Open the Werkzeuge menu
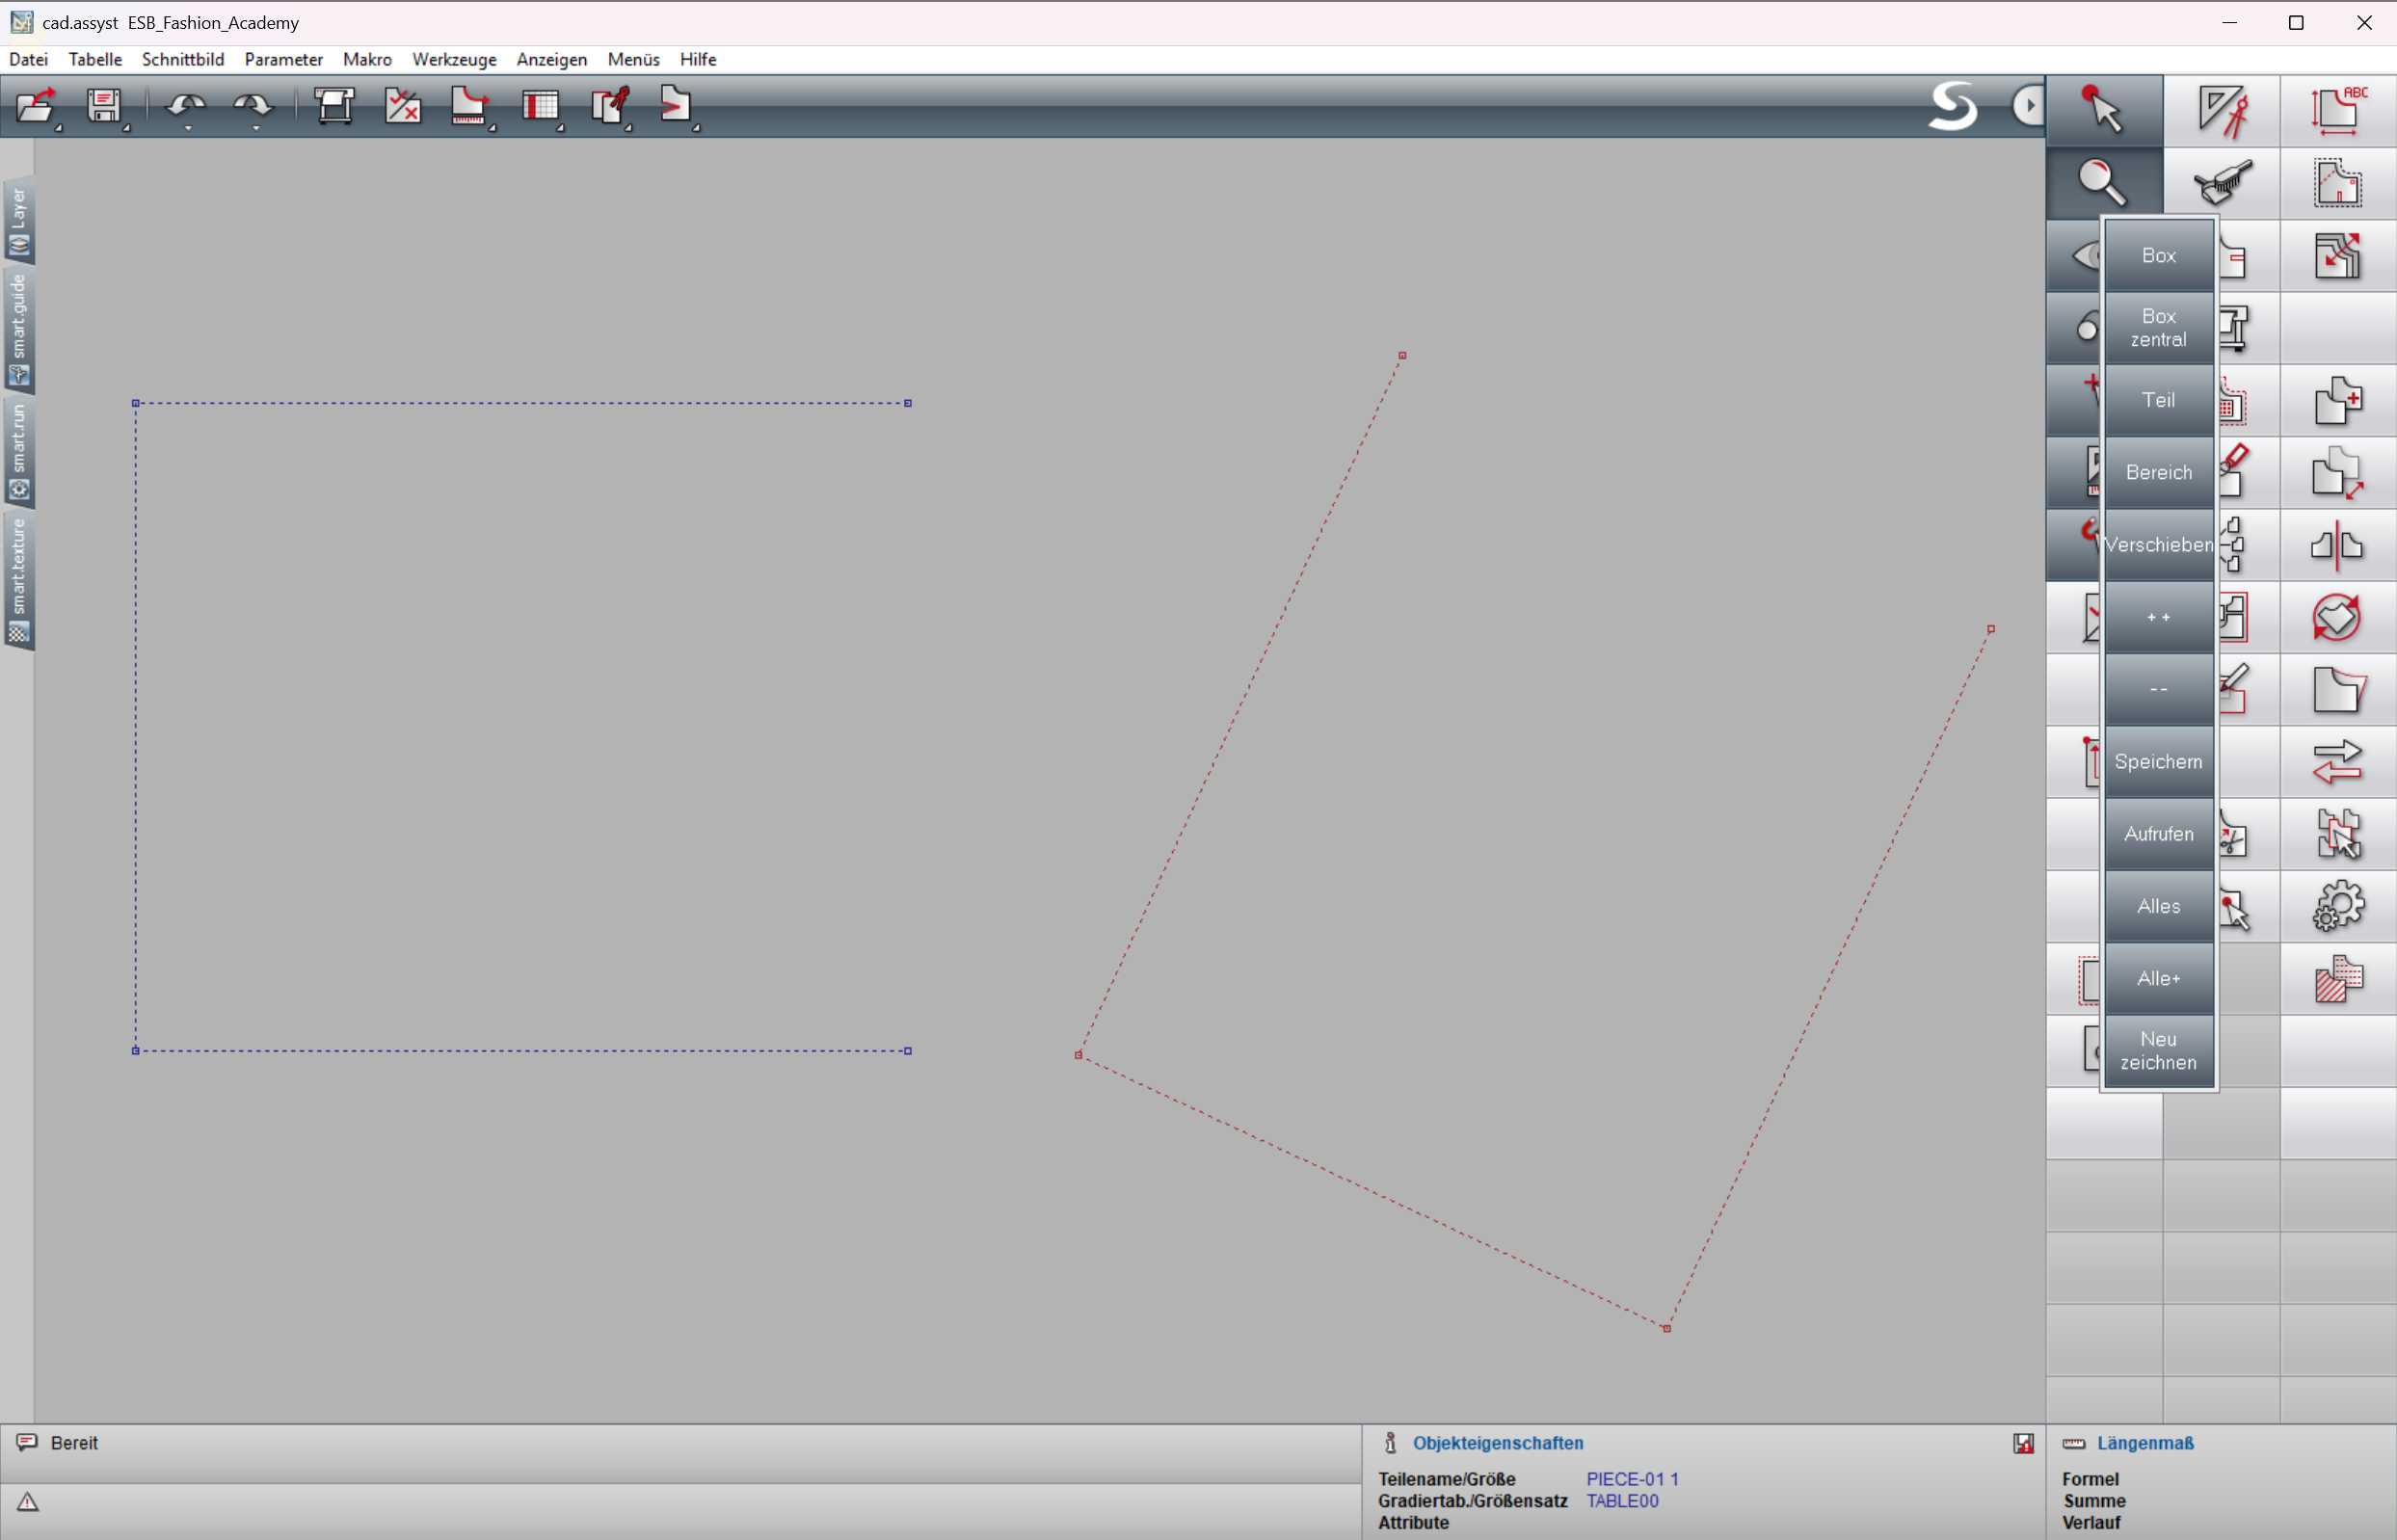This screenshot has width=2397, height=1540. 454,59
